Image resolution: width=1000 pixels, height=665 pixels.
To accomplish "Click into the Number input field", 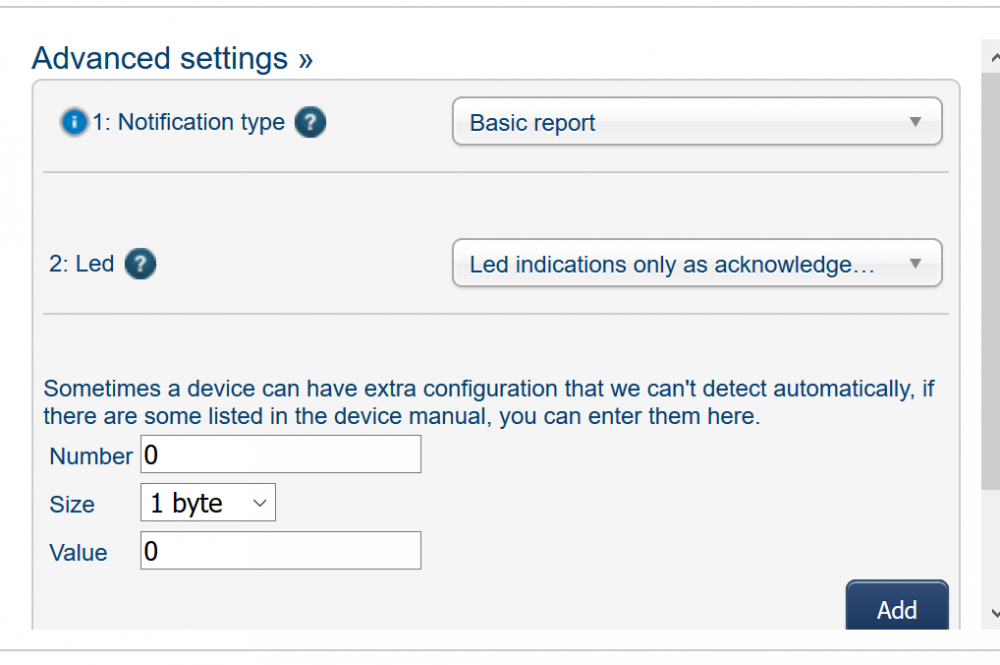I will tap(280, 455).
